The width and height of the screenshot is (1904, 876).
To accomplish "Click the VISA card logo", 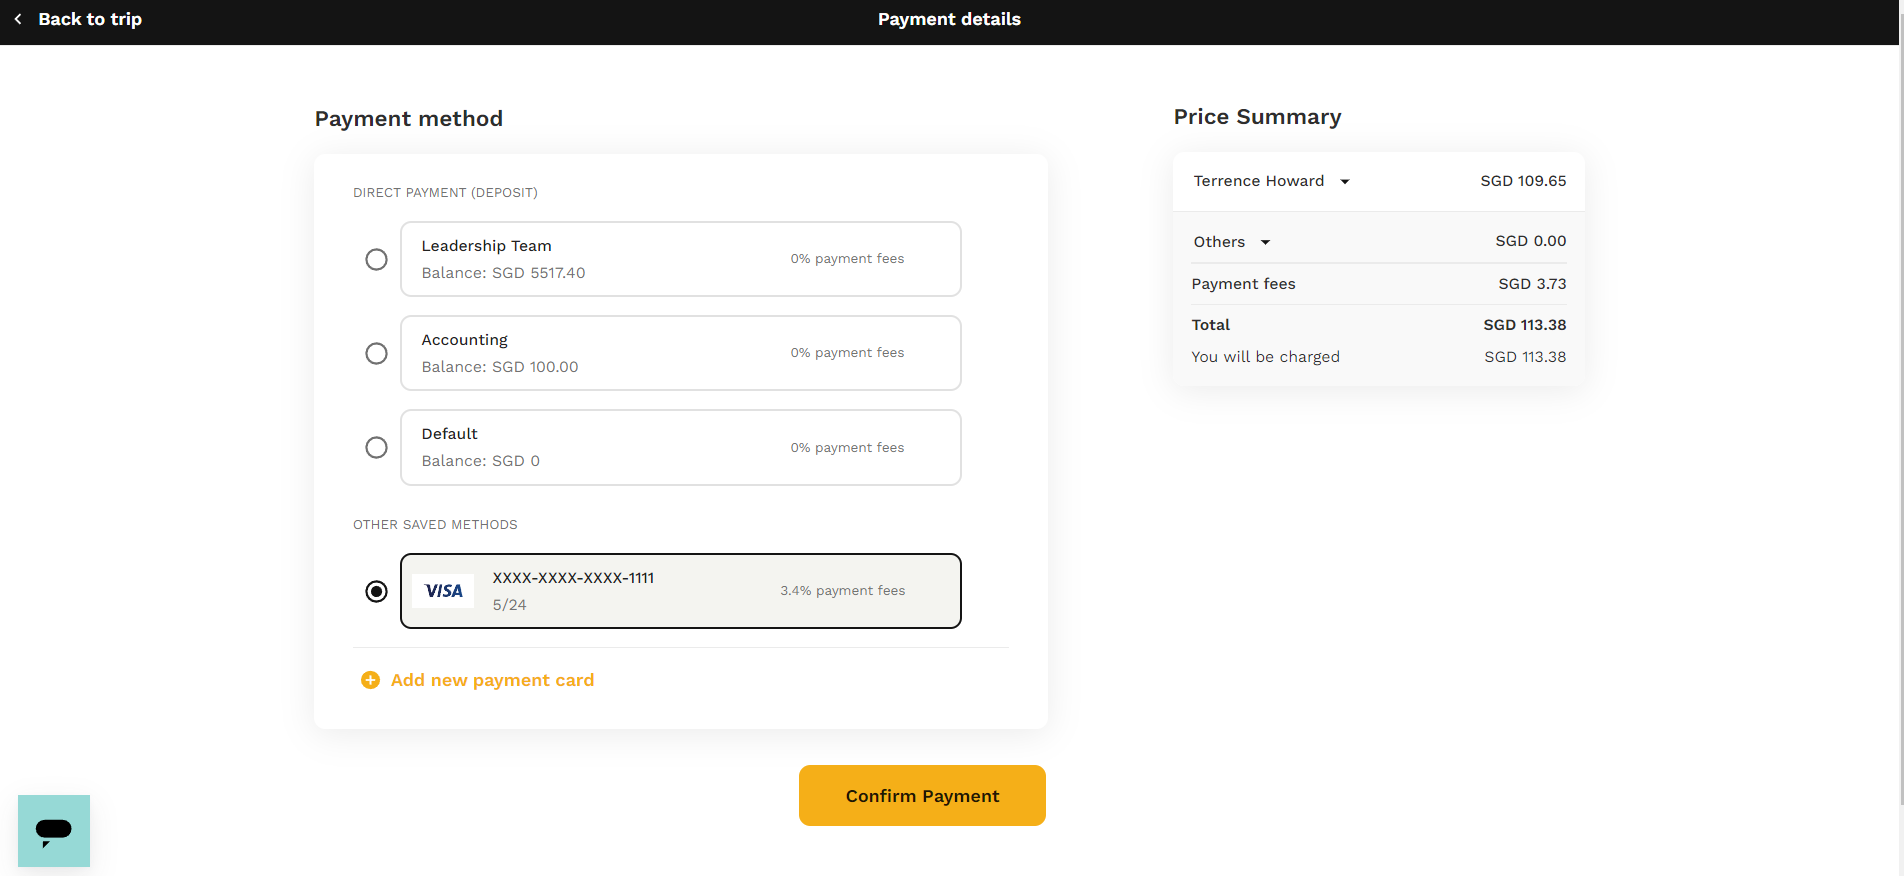I will point(444,591).
